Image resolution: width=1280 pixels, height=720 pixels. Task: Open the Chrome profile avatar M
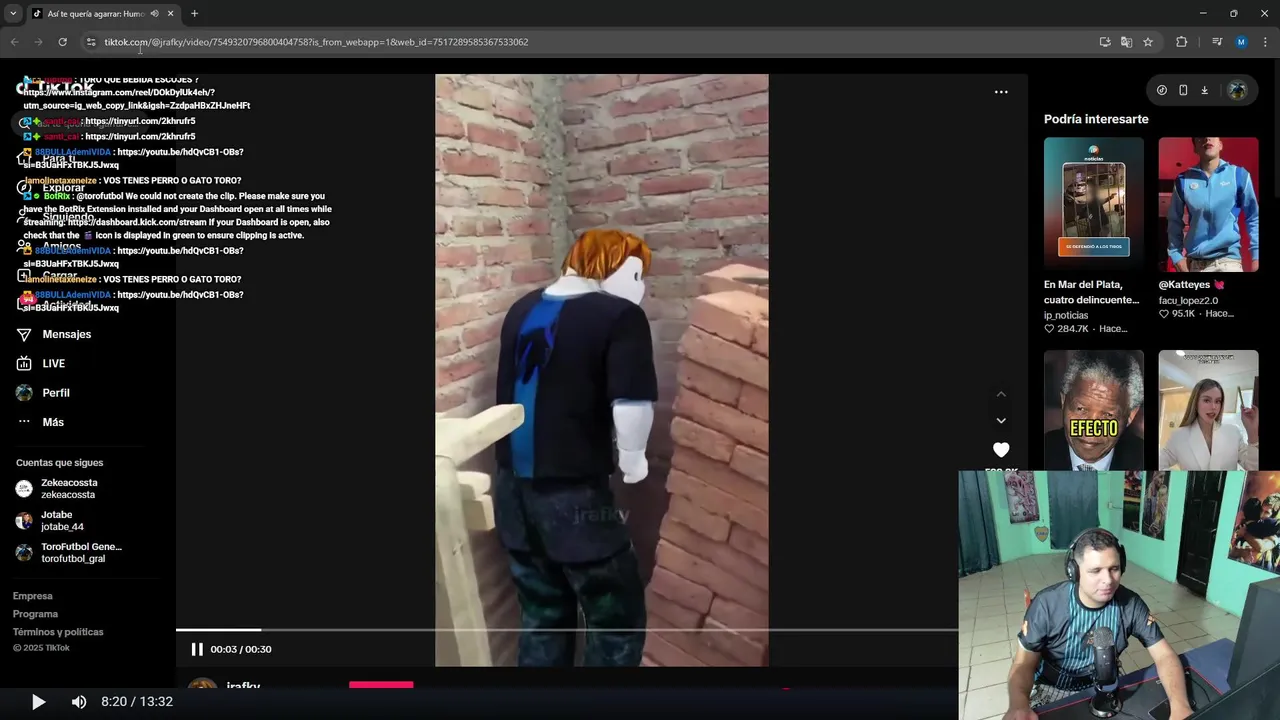click(1241, 42)
